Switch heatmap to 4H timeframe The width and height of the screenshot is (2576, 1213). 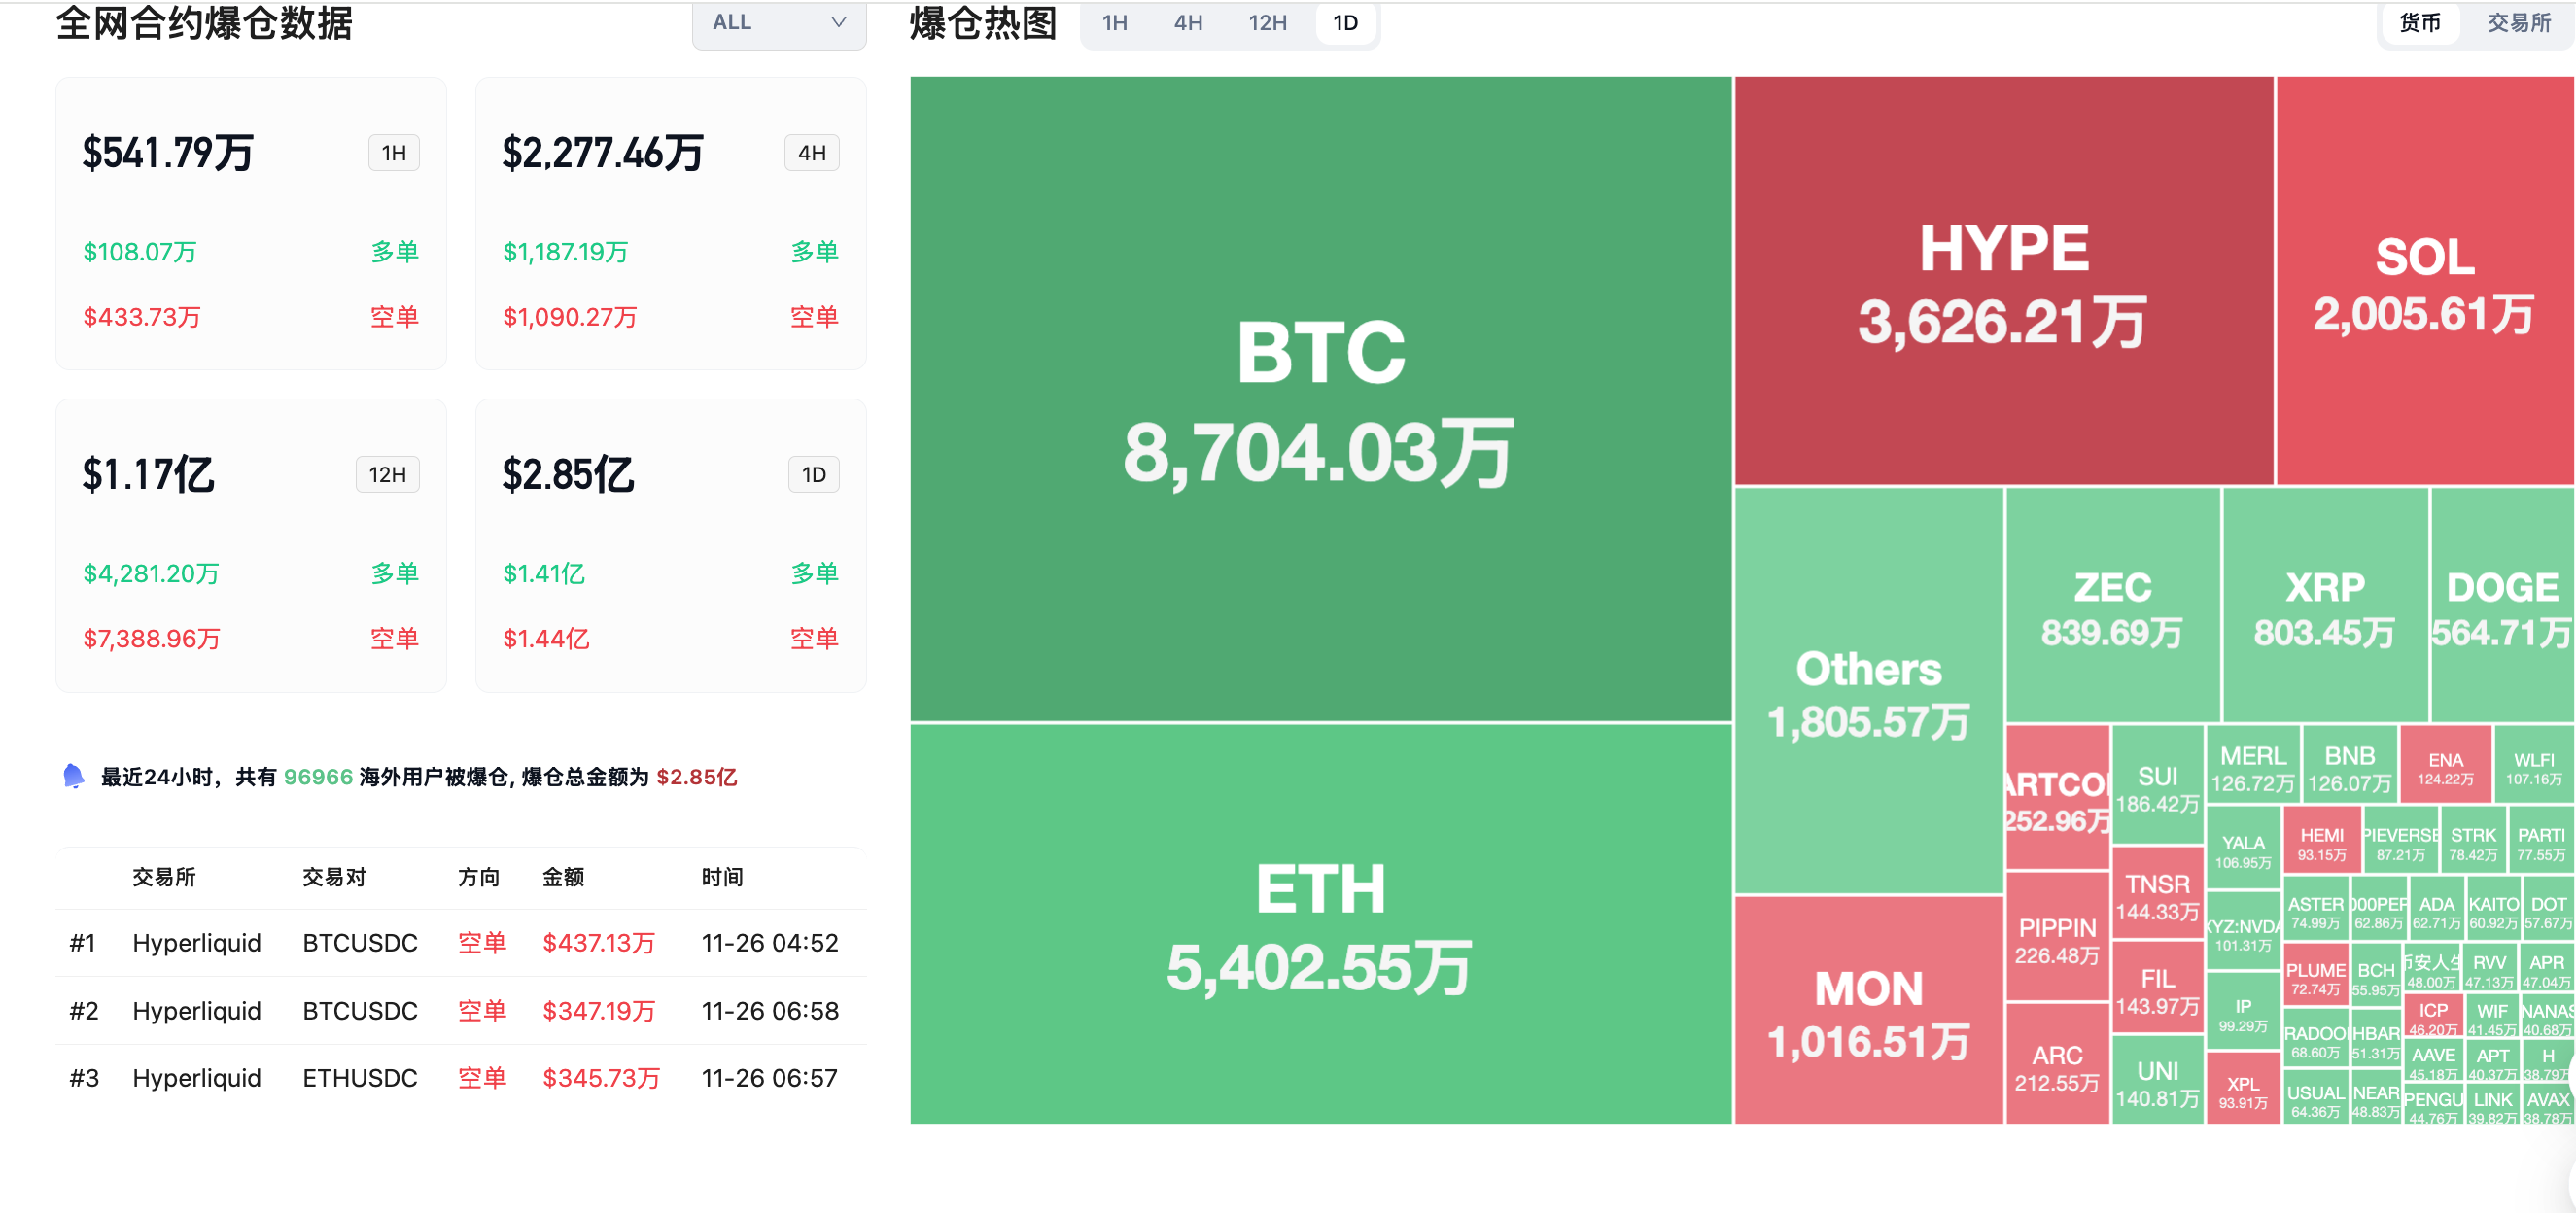tap(1188, 23)
